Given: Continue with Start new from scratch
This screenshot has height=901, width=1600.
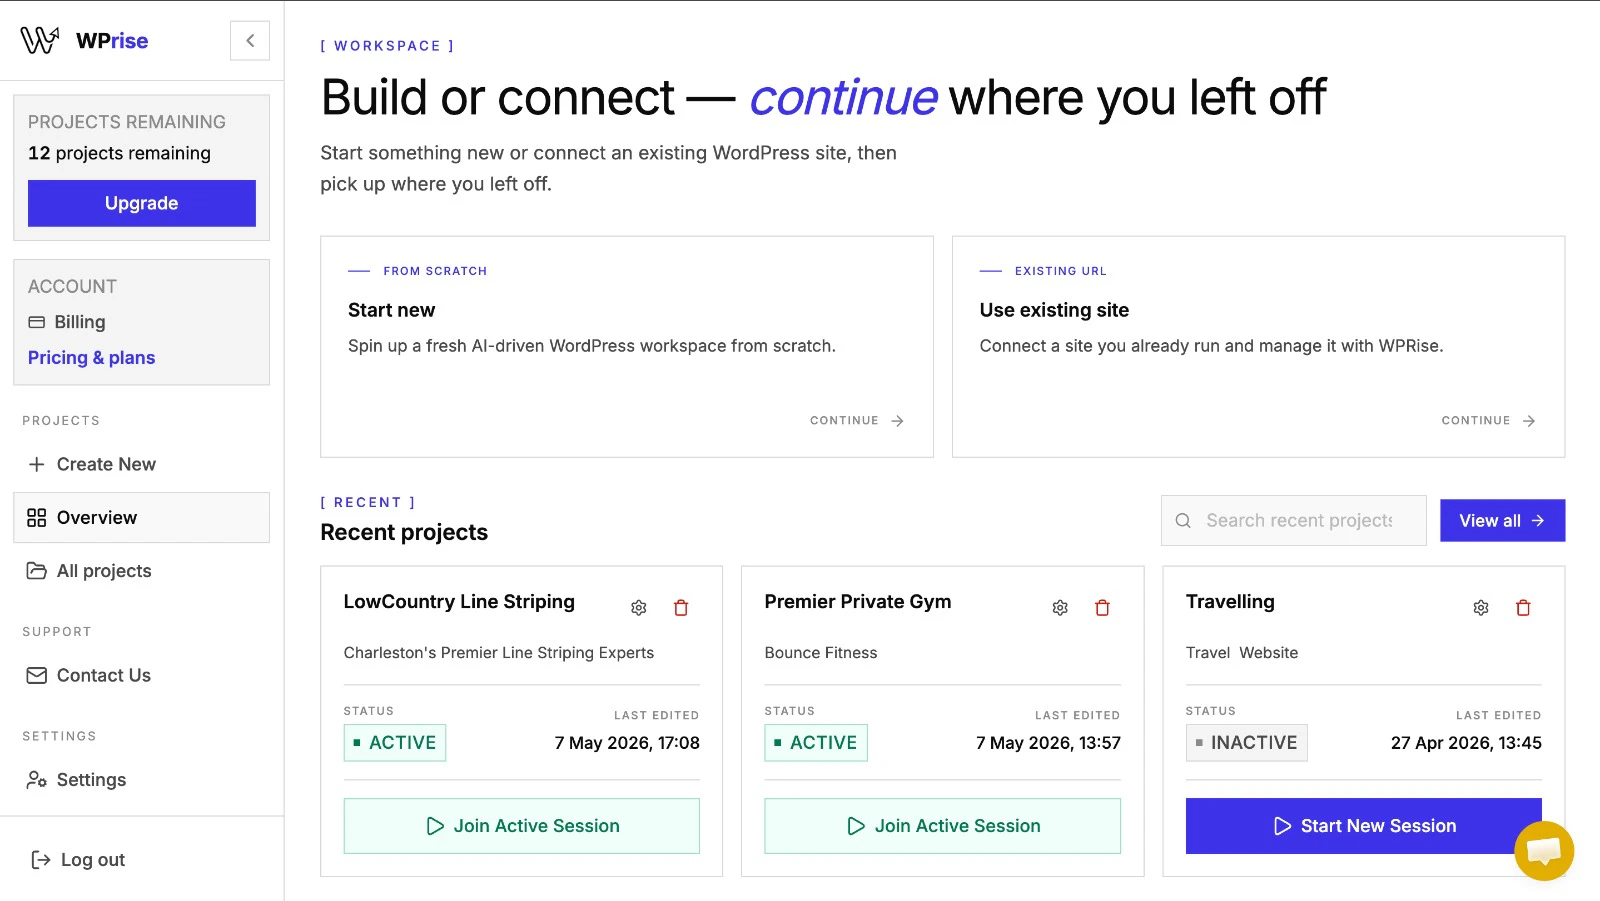Looking at the screenshot, I should [x=857, y=421].
